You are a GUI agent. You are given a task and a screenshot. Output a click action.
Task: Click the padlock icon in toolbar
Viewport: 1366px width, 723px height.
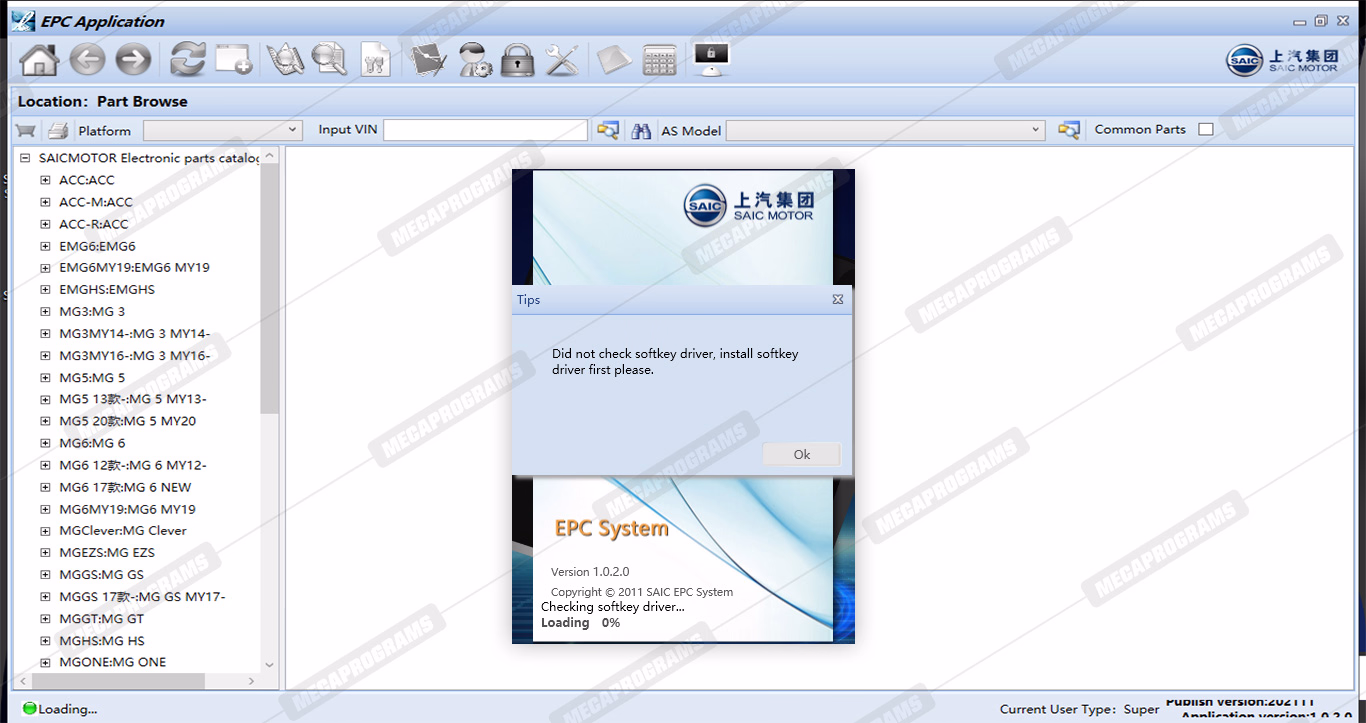coord(517,60)
